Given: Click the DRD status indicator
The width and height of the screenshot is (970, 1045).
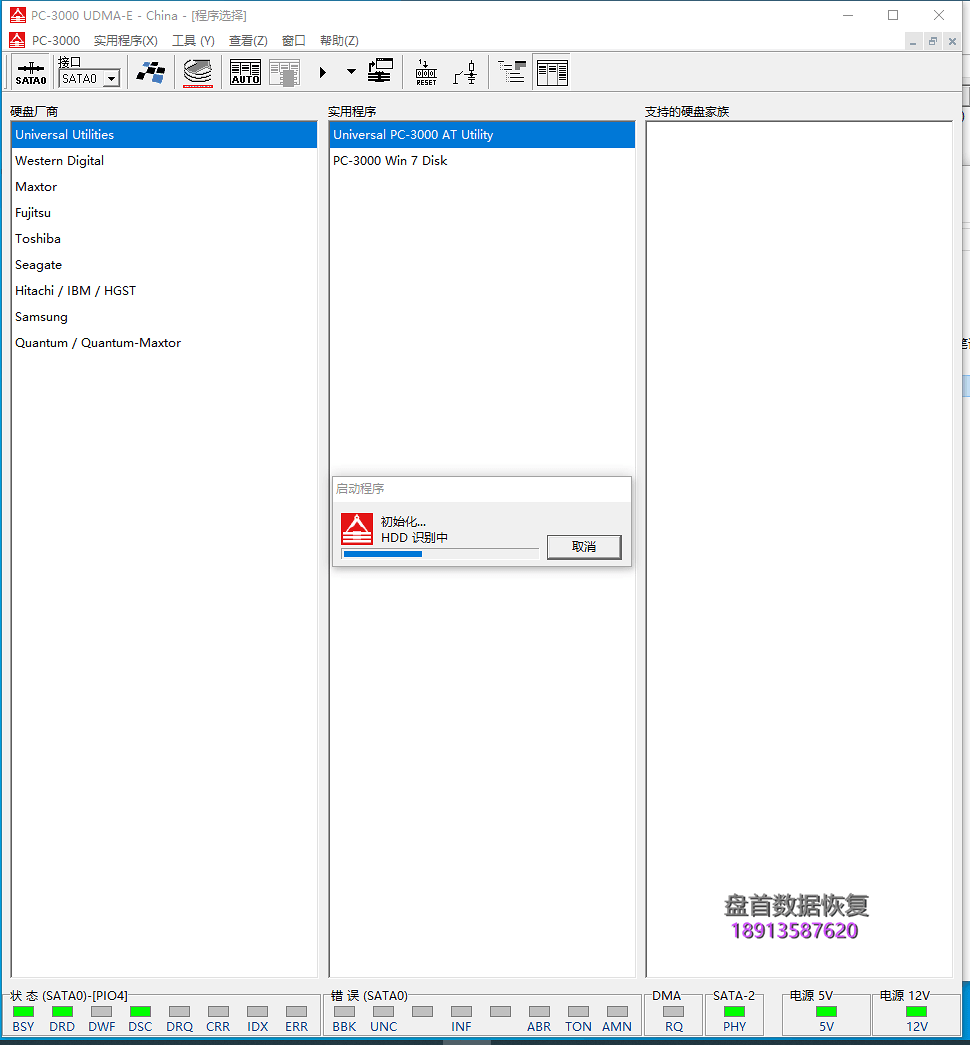Looking at the screenshot, I should [62, 1012].
